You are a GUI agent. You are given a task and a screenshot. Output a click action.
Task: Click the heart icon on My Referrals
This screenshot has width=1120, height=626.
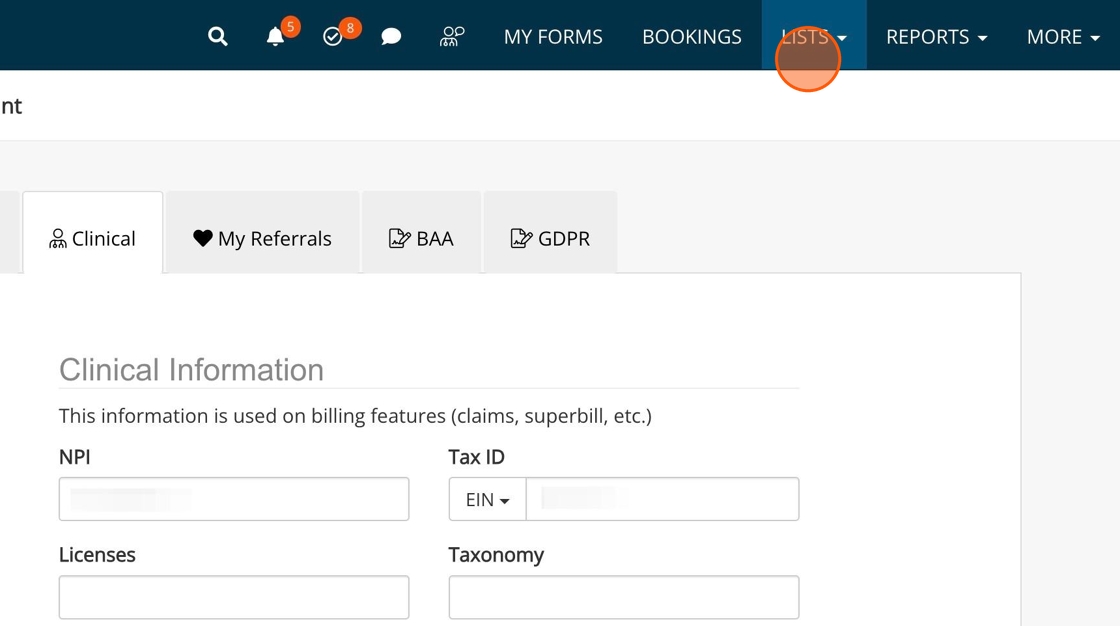click(x=203, y=238)
